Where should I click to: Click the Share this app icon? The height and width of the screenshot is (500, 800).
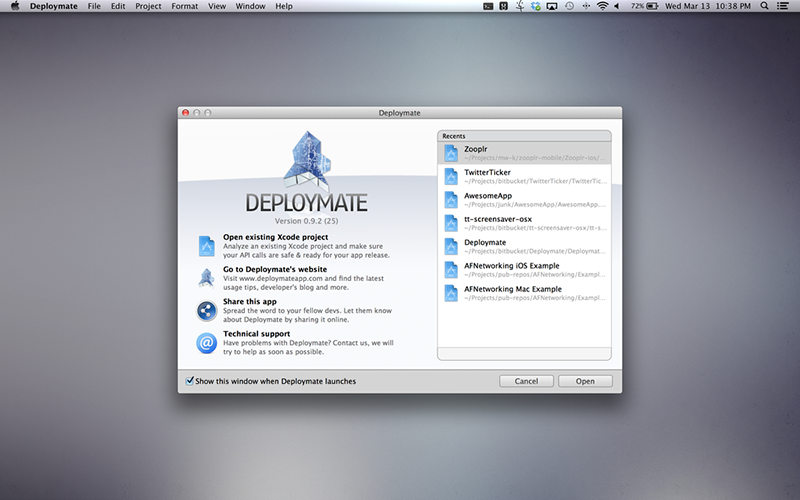pyautogui.click(x=207, y=311)
